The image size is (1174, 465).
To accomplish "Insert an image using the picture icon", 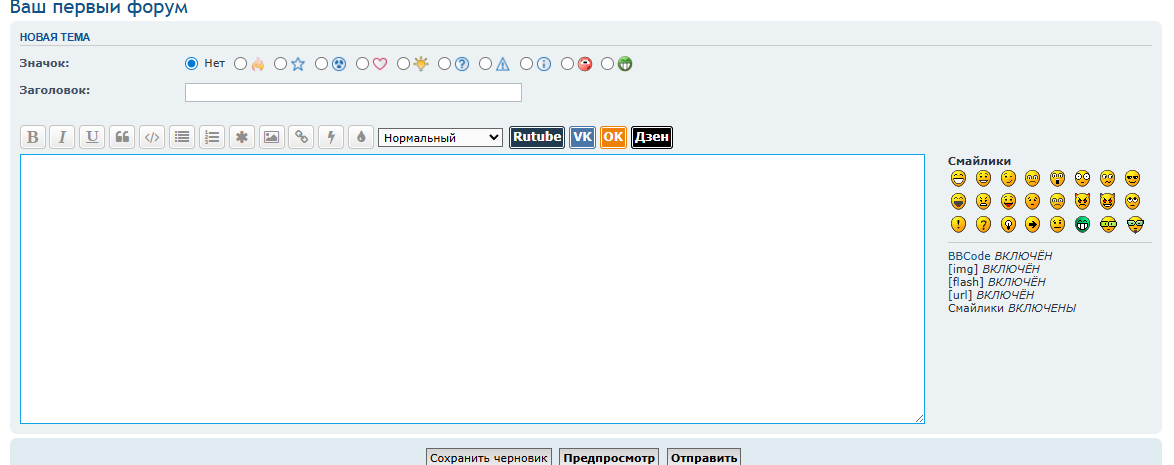I will click(272, 137).
